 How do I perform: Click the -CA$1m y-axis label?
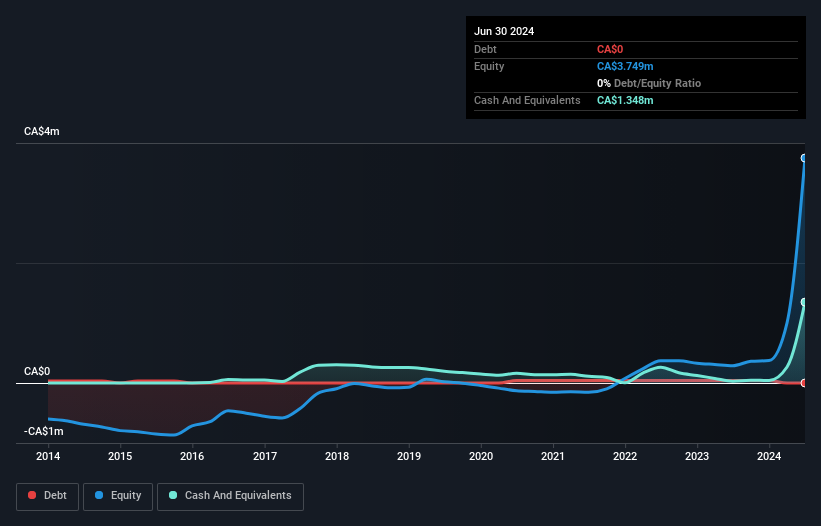[43, 431]
